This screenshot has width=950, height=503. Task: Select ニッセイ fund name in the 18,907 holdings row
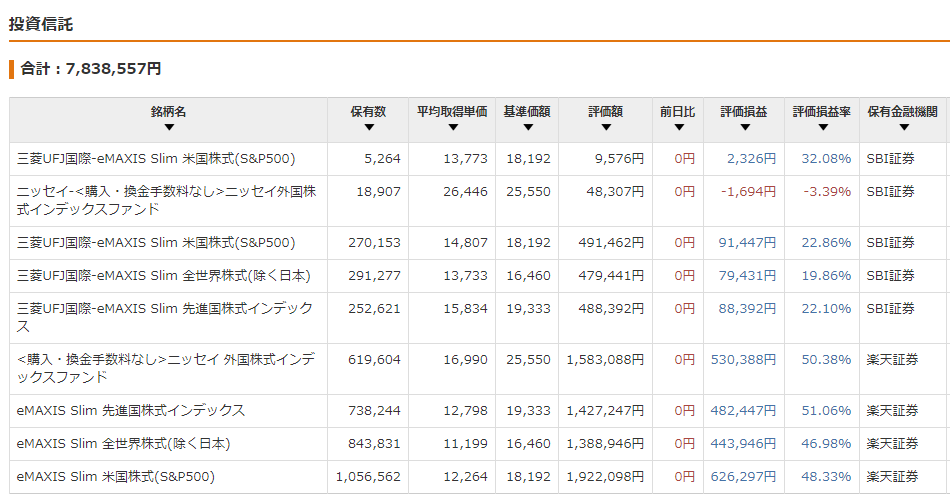click(167, 201)
